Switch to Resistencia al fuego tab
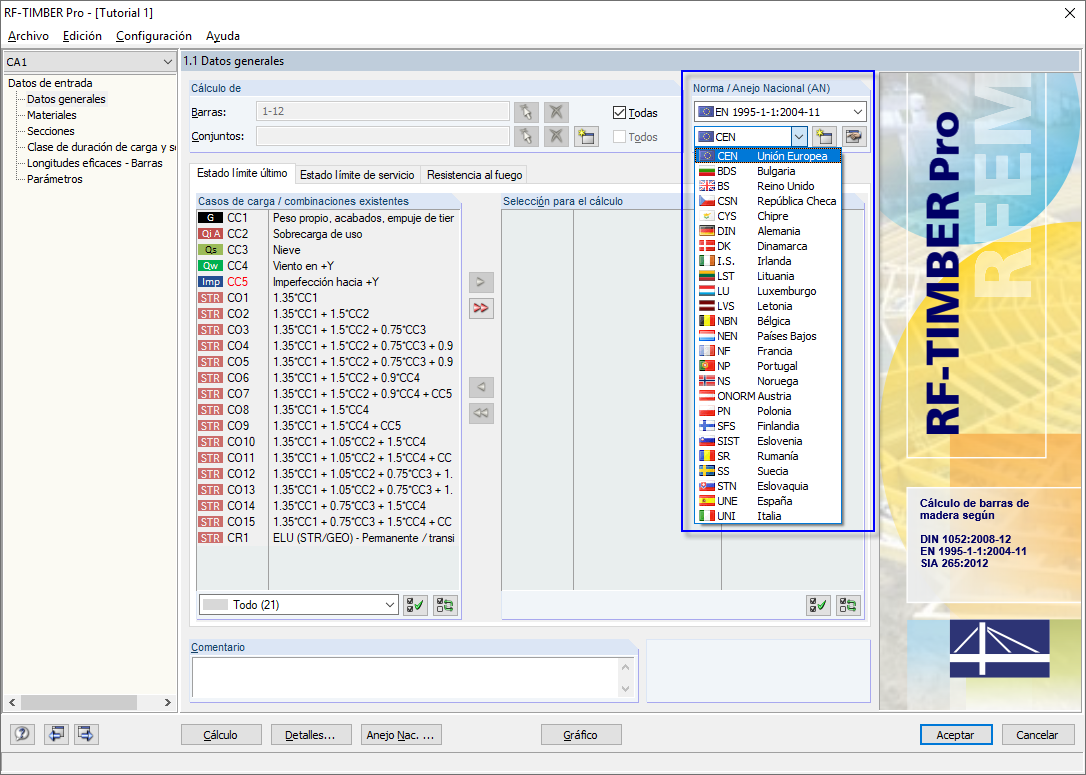The height and width of the screenshot is (775, 1086). (x=474, y=175)
